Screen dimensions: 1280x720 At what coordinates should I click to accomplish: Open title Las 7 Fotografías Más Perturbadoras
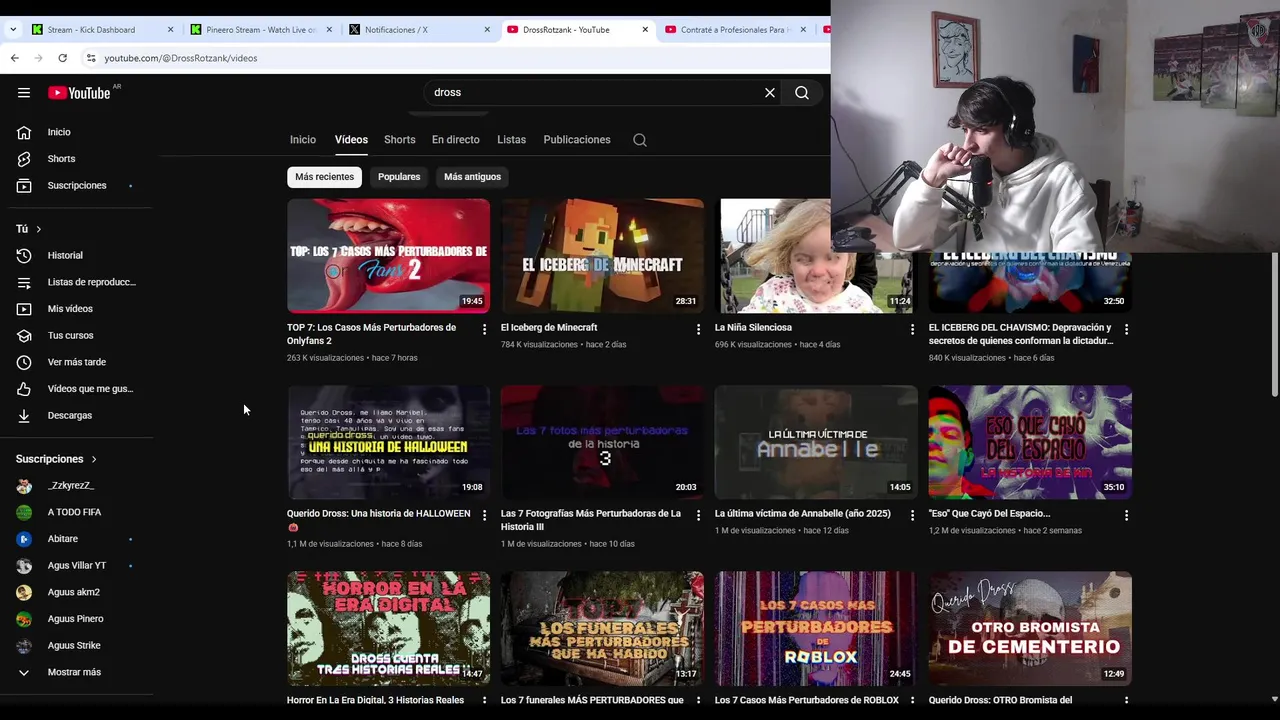(x=591, y=520)
